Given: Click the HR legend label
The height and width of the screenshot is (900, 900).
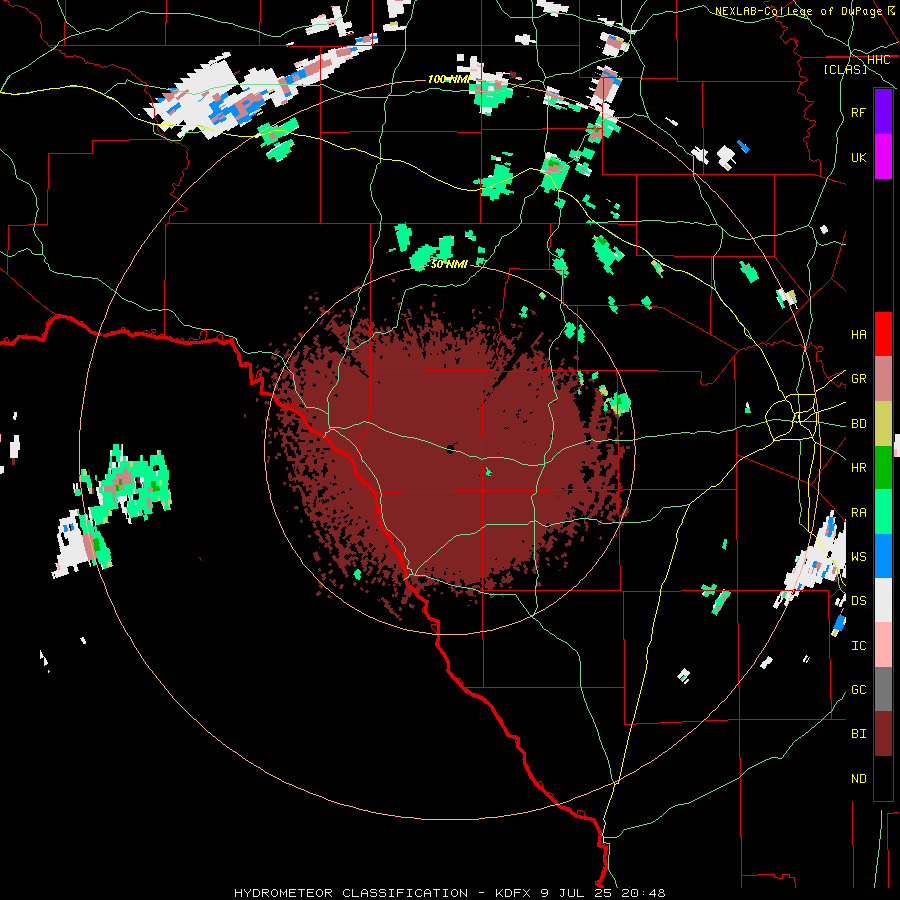Looking at the screenshot, I should [859, 468].
